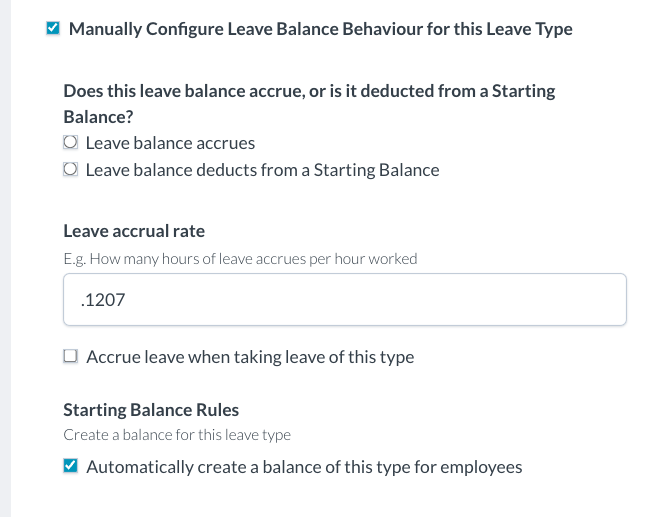This screenshot has height=517, width=668.
Task: Click the 'Leave accrual rate' heading
Action: (x=134, y=231)
